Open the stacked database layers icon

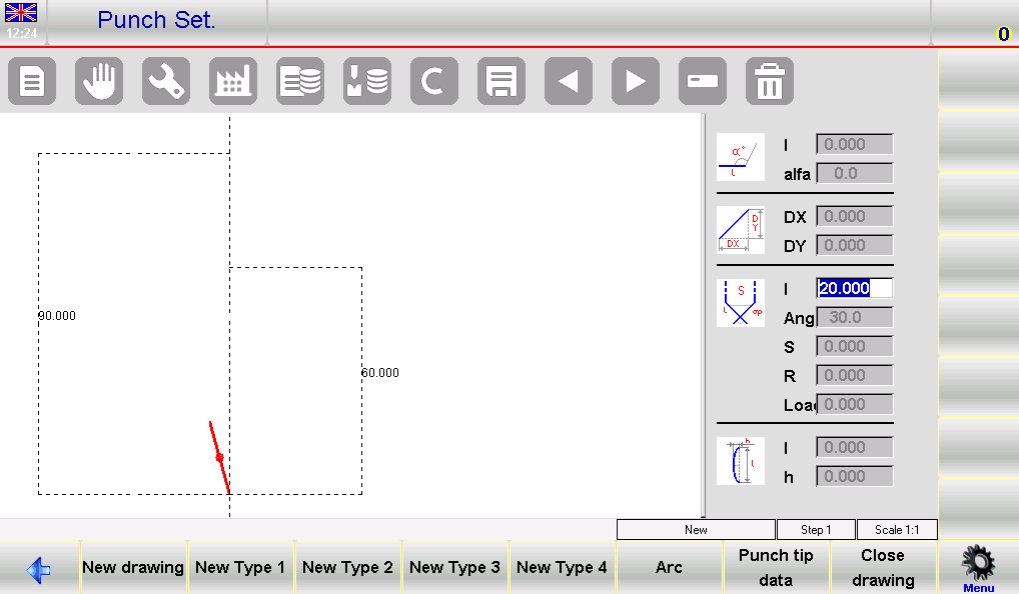point(299,81)
